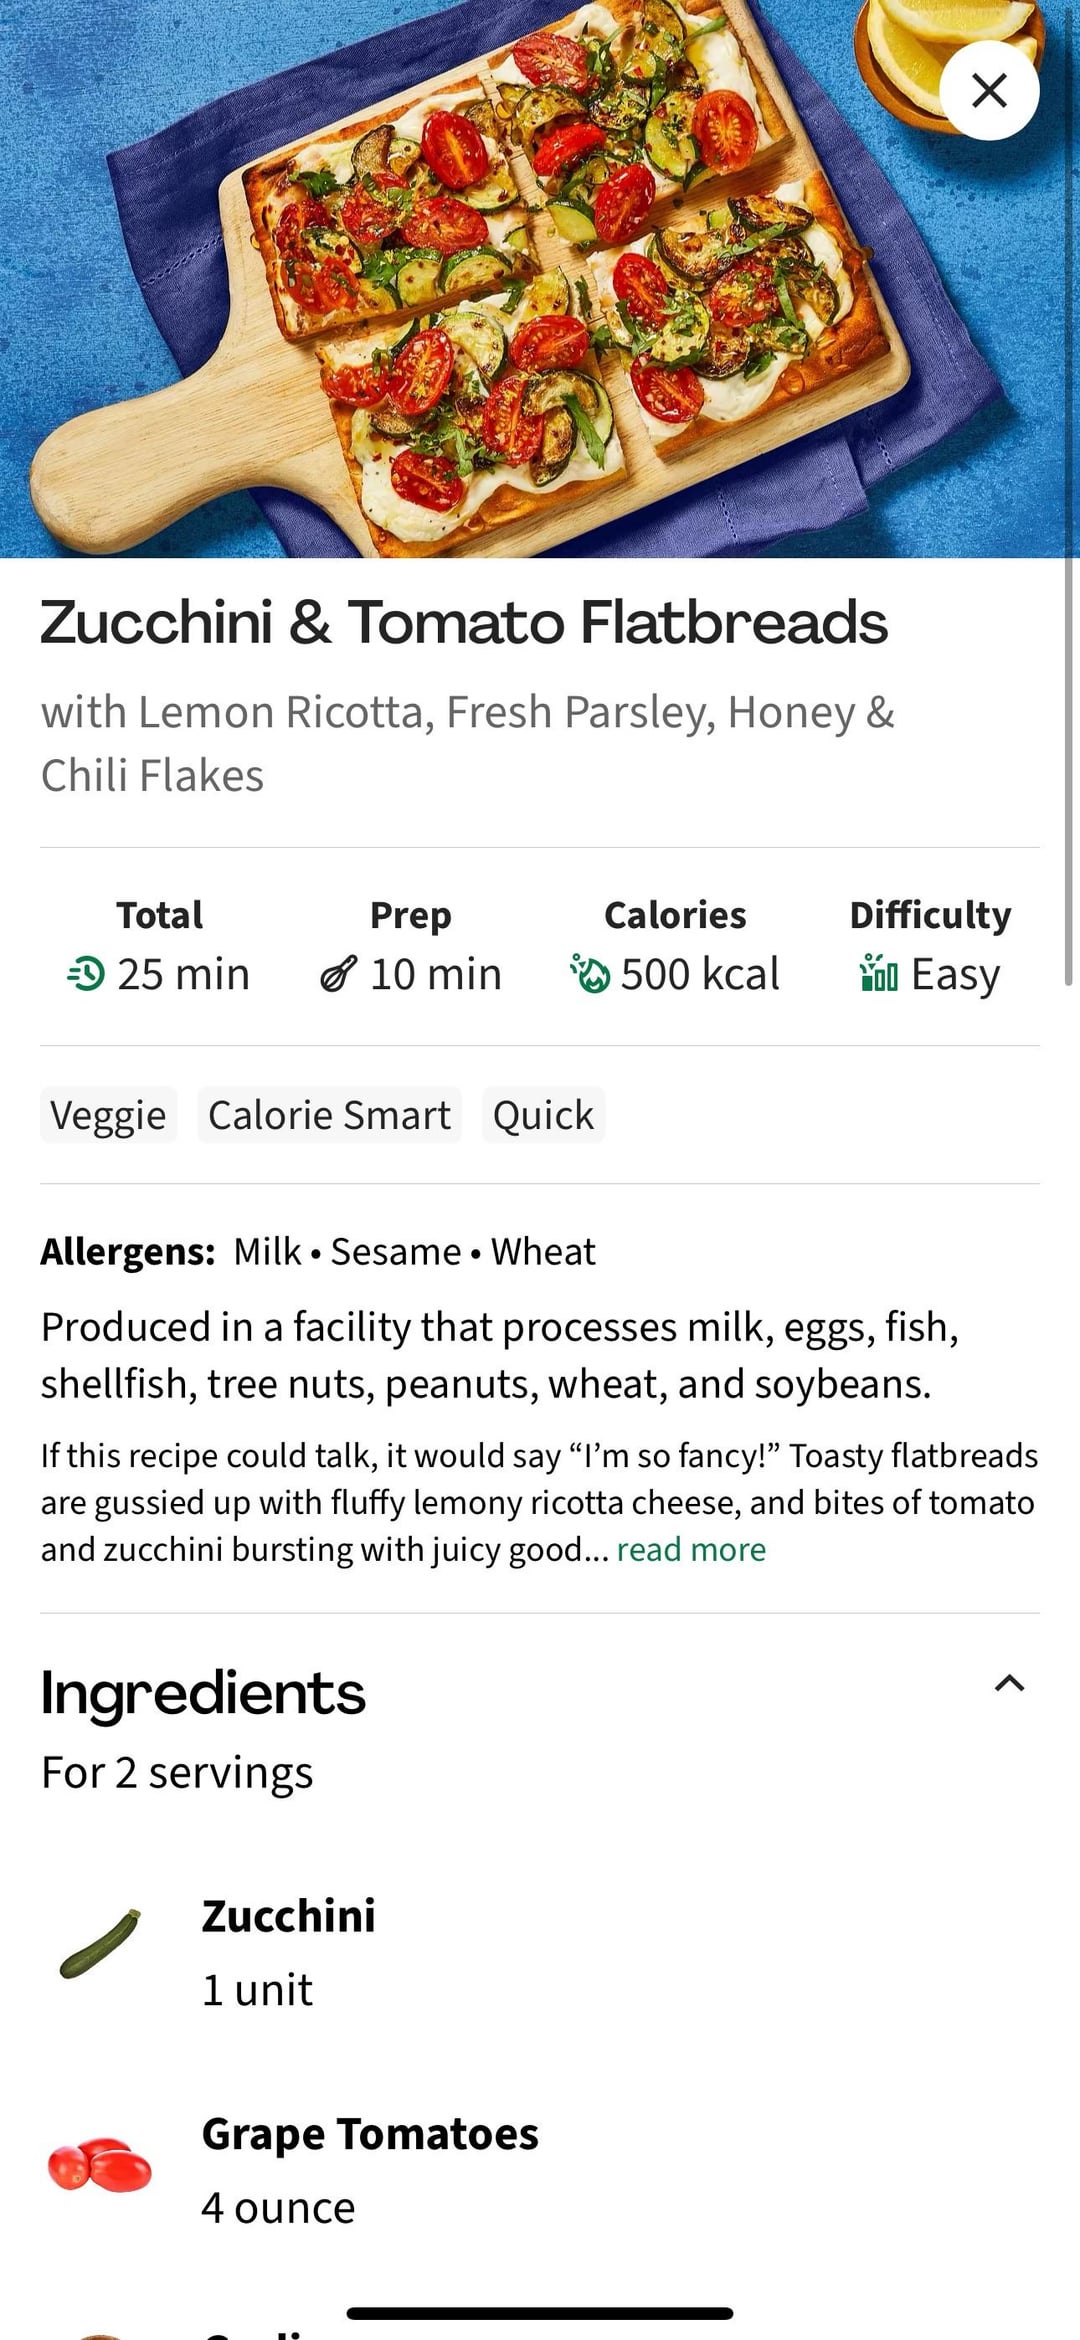Tap the grape tomatoes ingredient image
Viewport: 1080px width, 2340px height.
(x=100, y=2165)
